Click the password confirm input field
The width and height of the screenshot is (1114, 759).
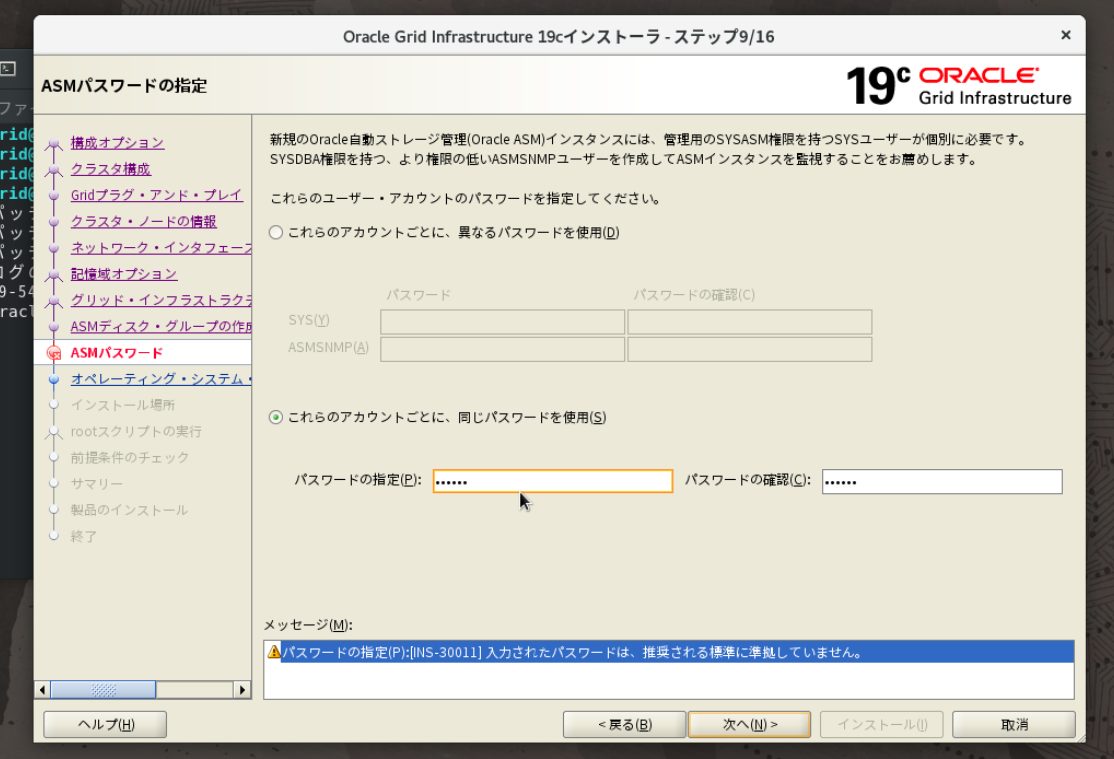tap(942, 481)
